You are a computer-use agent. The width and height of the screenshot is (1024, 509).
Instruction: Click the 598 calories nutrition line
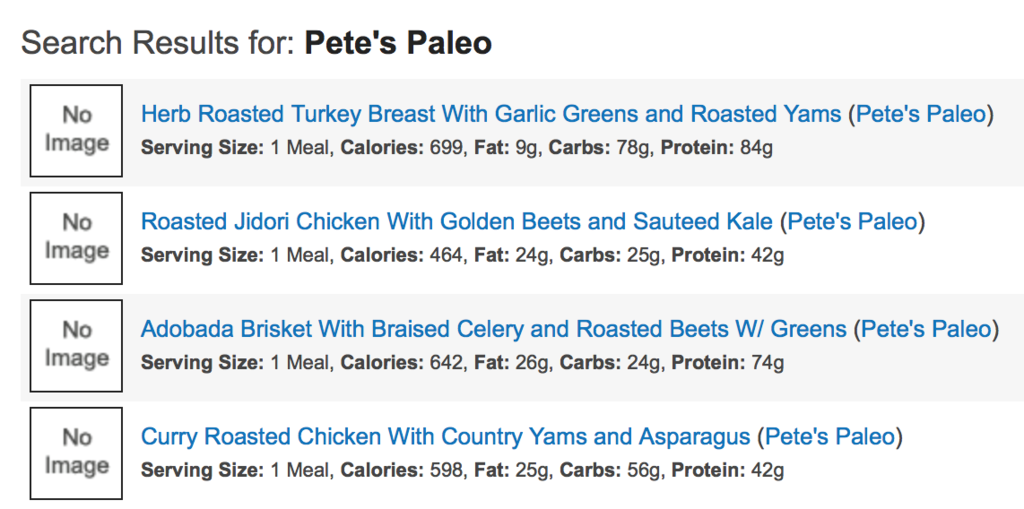pos(462,470)
